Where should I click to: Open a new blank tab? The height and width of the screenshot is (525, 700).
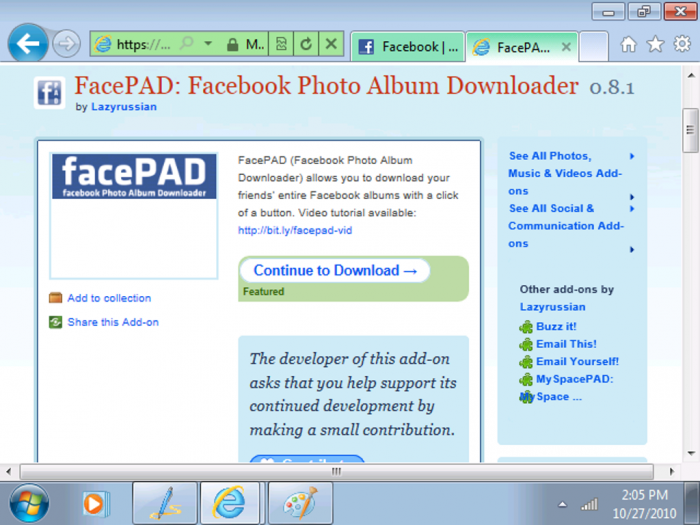pyautogui.click(x=593, y=46)
